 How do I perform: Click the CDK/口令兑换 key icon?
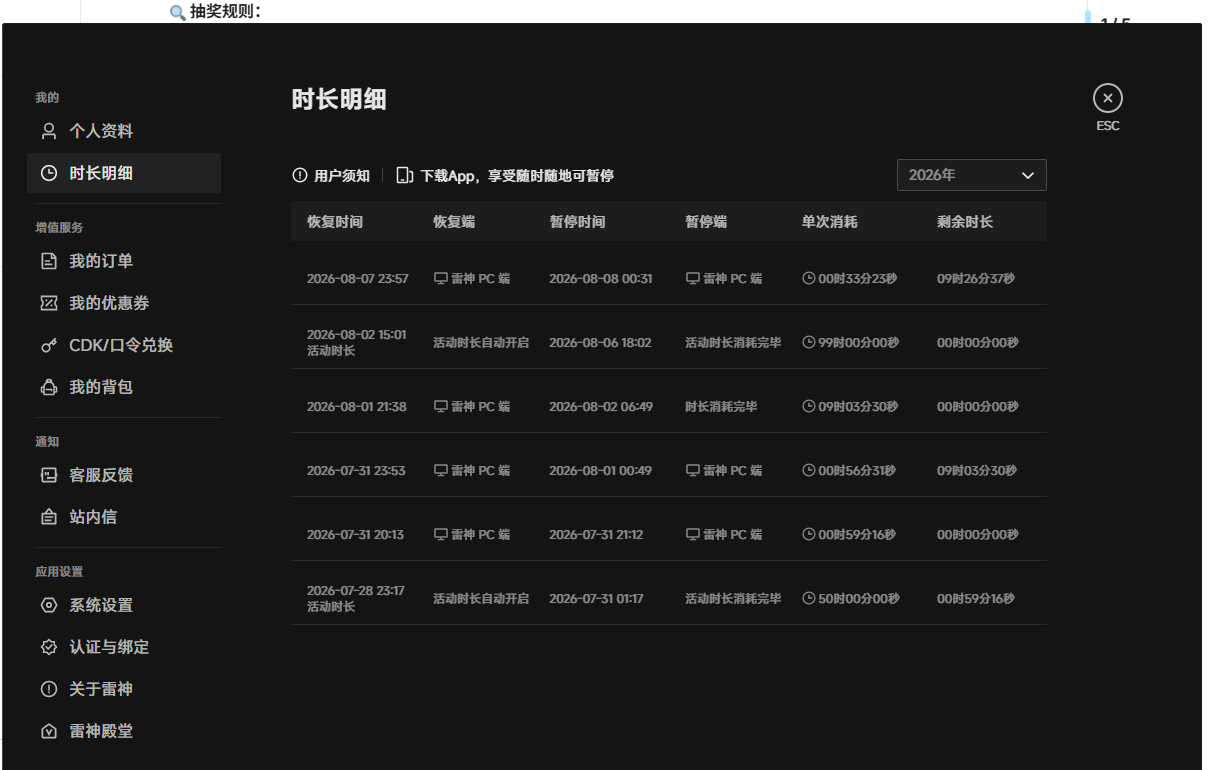click(48, 345)
